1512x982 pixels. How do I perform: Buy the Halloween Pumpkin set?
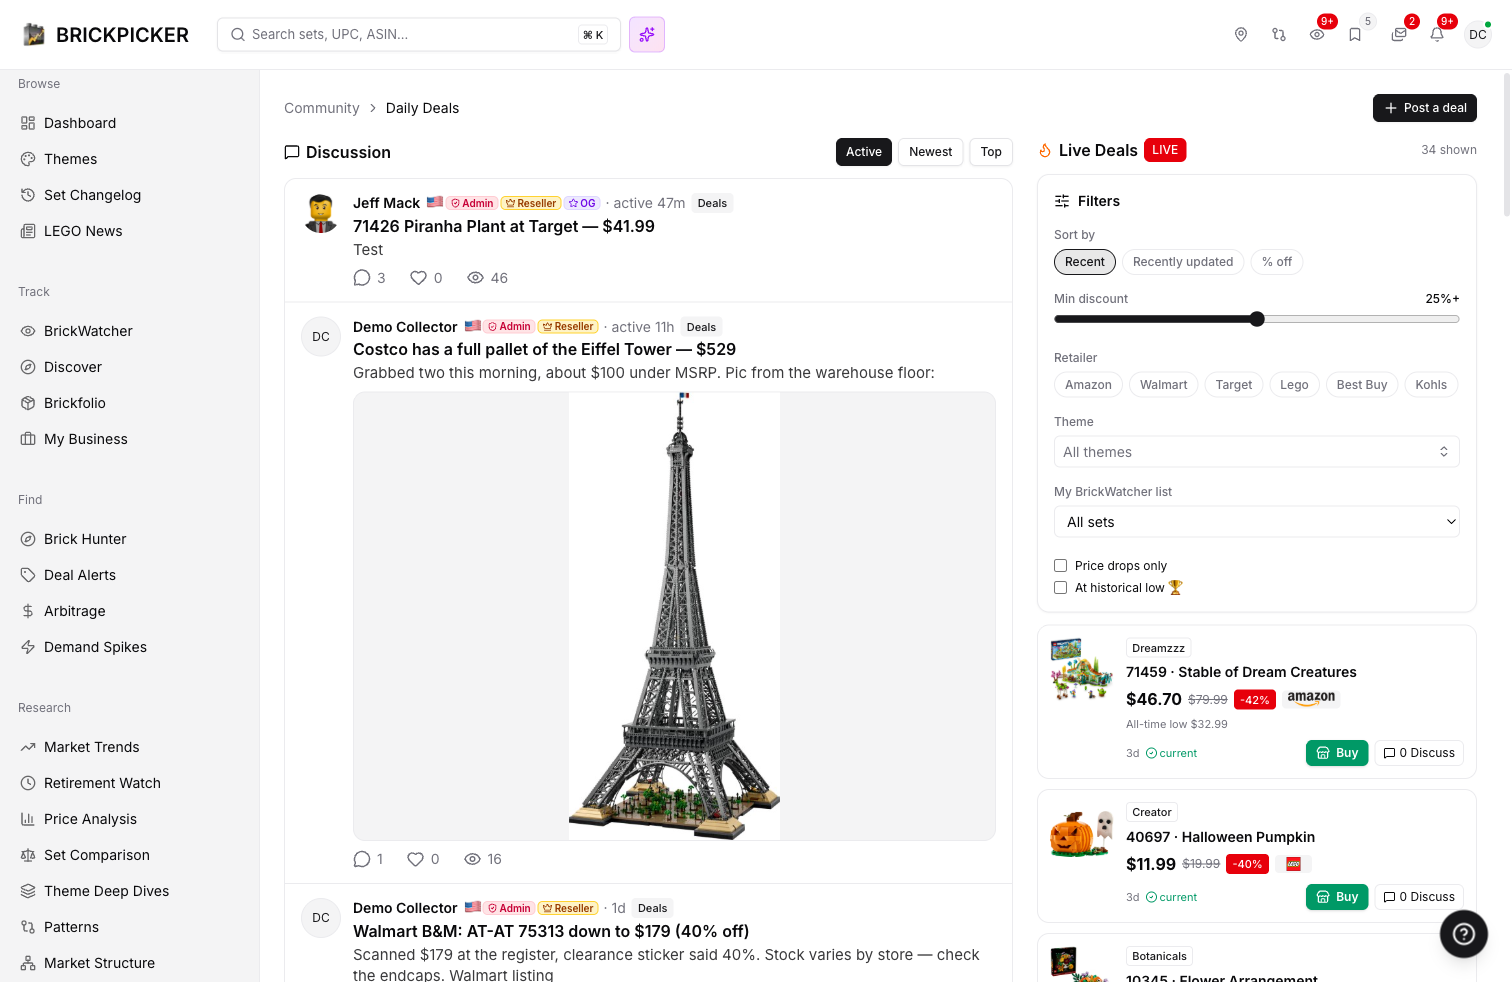[1337, 897]
